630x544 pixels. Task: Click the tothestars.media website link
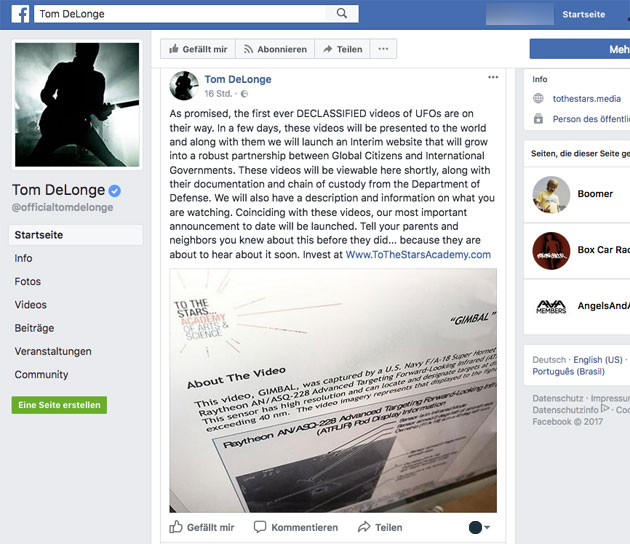[x=587, y=98]
